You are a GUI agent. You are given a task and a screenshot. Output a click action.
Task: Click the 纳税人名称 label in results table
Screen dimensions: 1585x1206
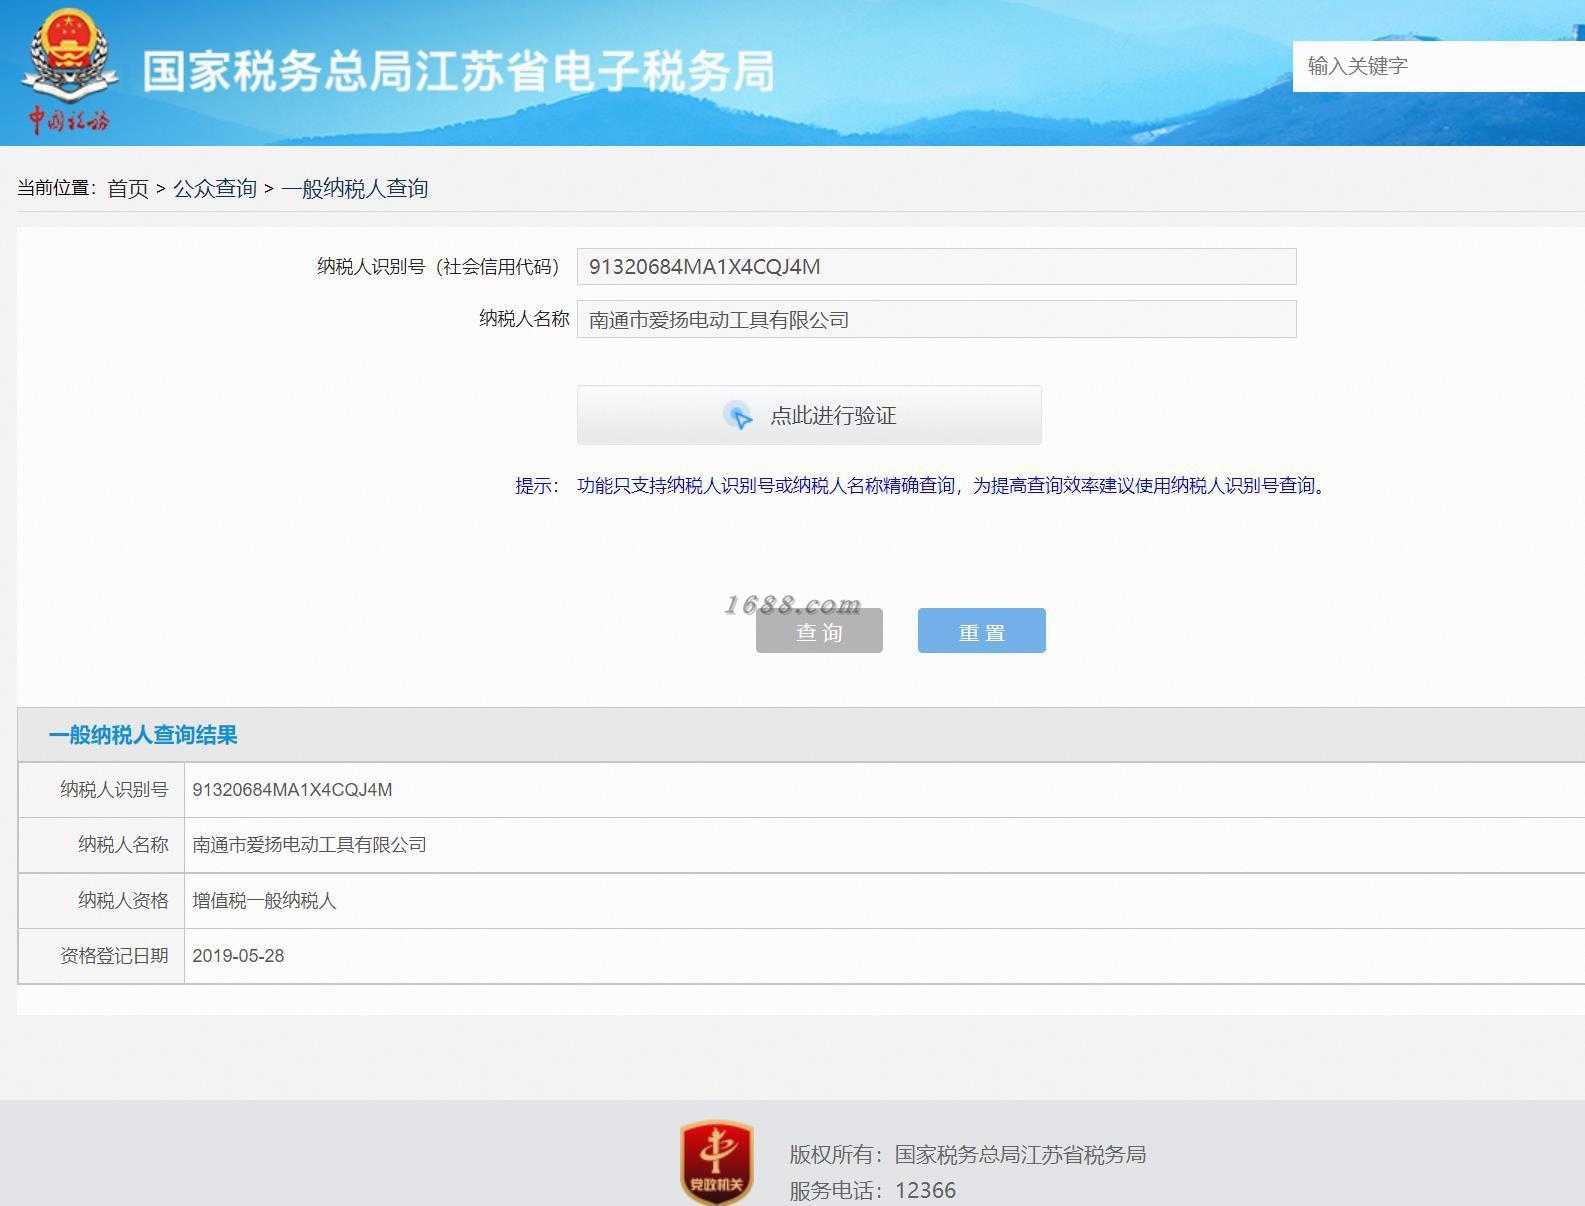123,845
